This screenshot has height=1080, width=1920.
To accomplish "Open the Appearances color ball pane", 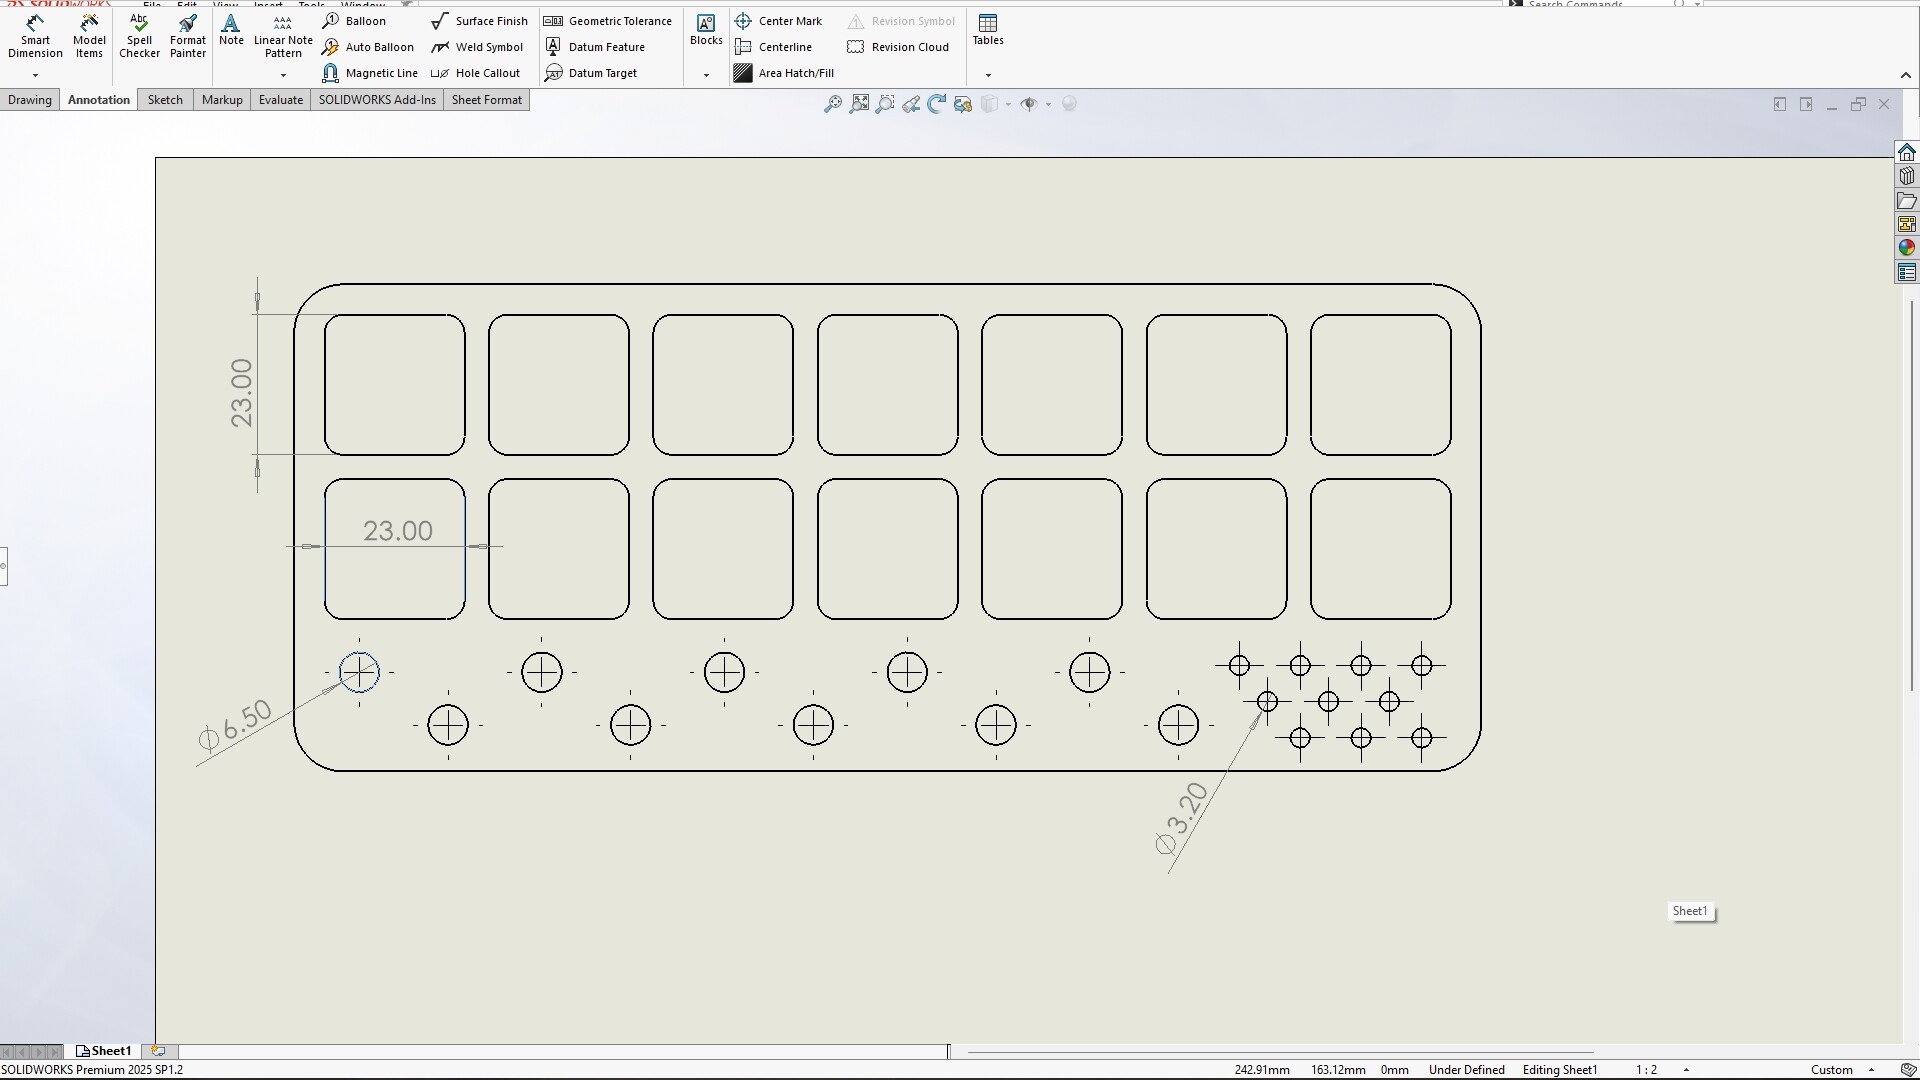I will point(1907,248).
